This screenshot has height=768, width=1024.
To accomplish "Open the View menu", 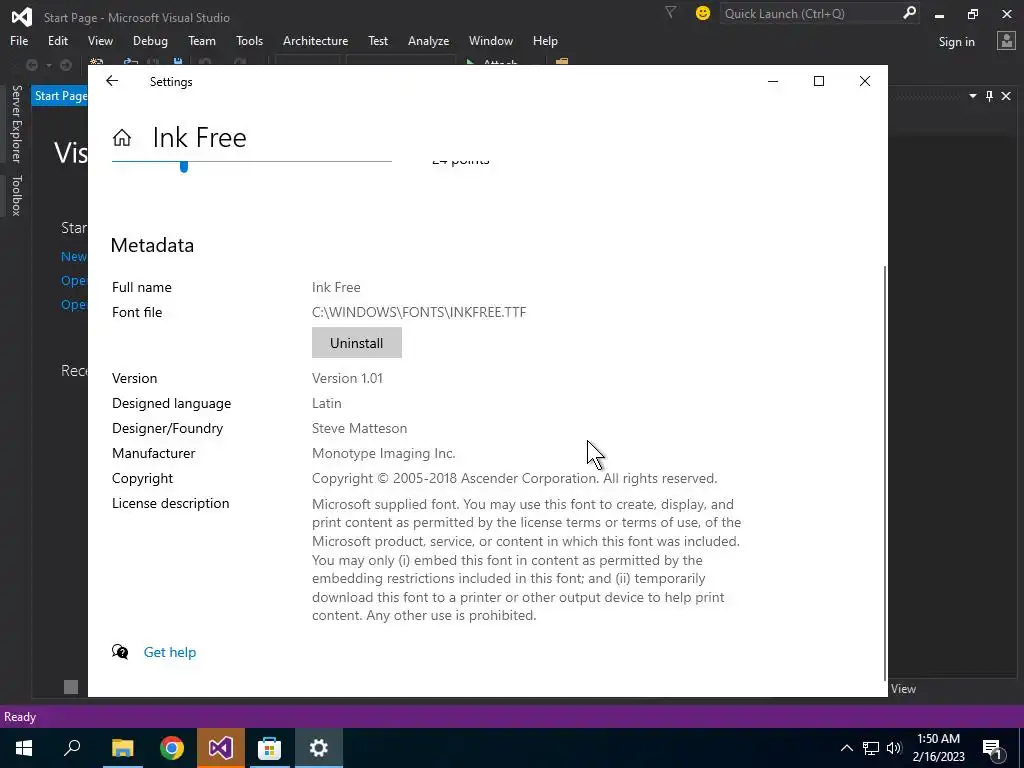I will (100, 41).
